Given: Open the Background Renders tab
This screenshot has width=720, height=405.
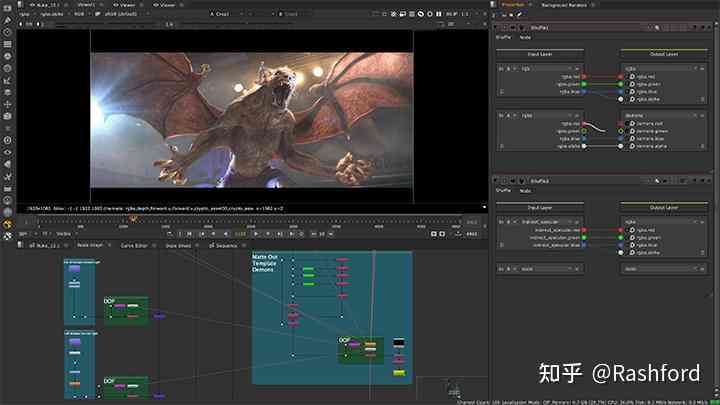Looking at the screenshot, I should [564, 5].
